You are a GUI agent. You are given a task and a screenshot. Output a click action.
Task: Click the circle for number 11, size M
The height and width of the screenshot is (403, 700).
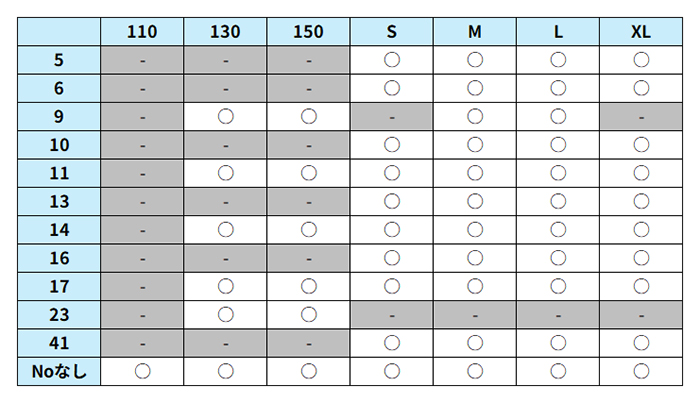[x=475, y=173]
